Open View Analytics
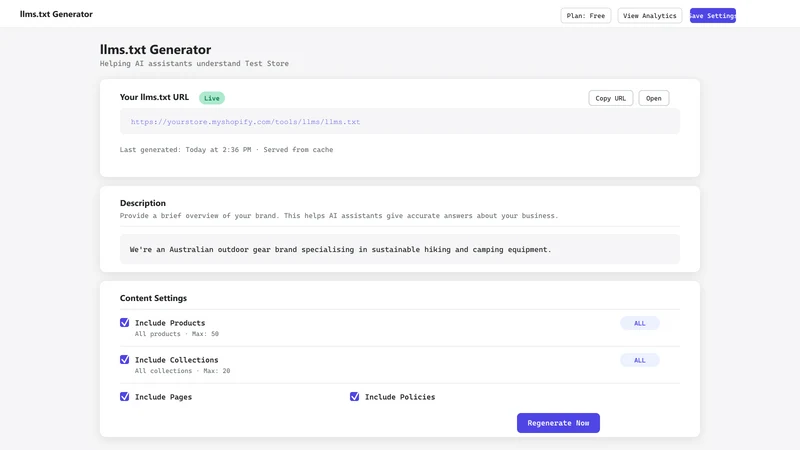The width and height of the screenshot is (800, 450). click(x=649, y=15)
